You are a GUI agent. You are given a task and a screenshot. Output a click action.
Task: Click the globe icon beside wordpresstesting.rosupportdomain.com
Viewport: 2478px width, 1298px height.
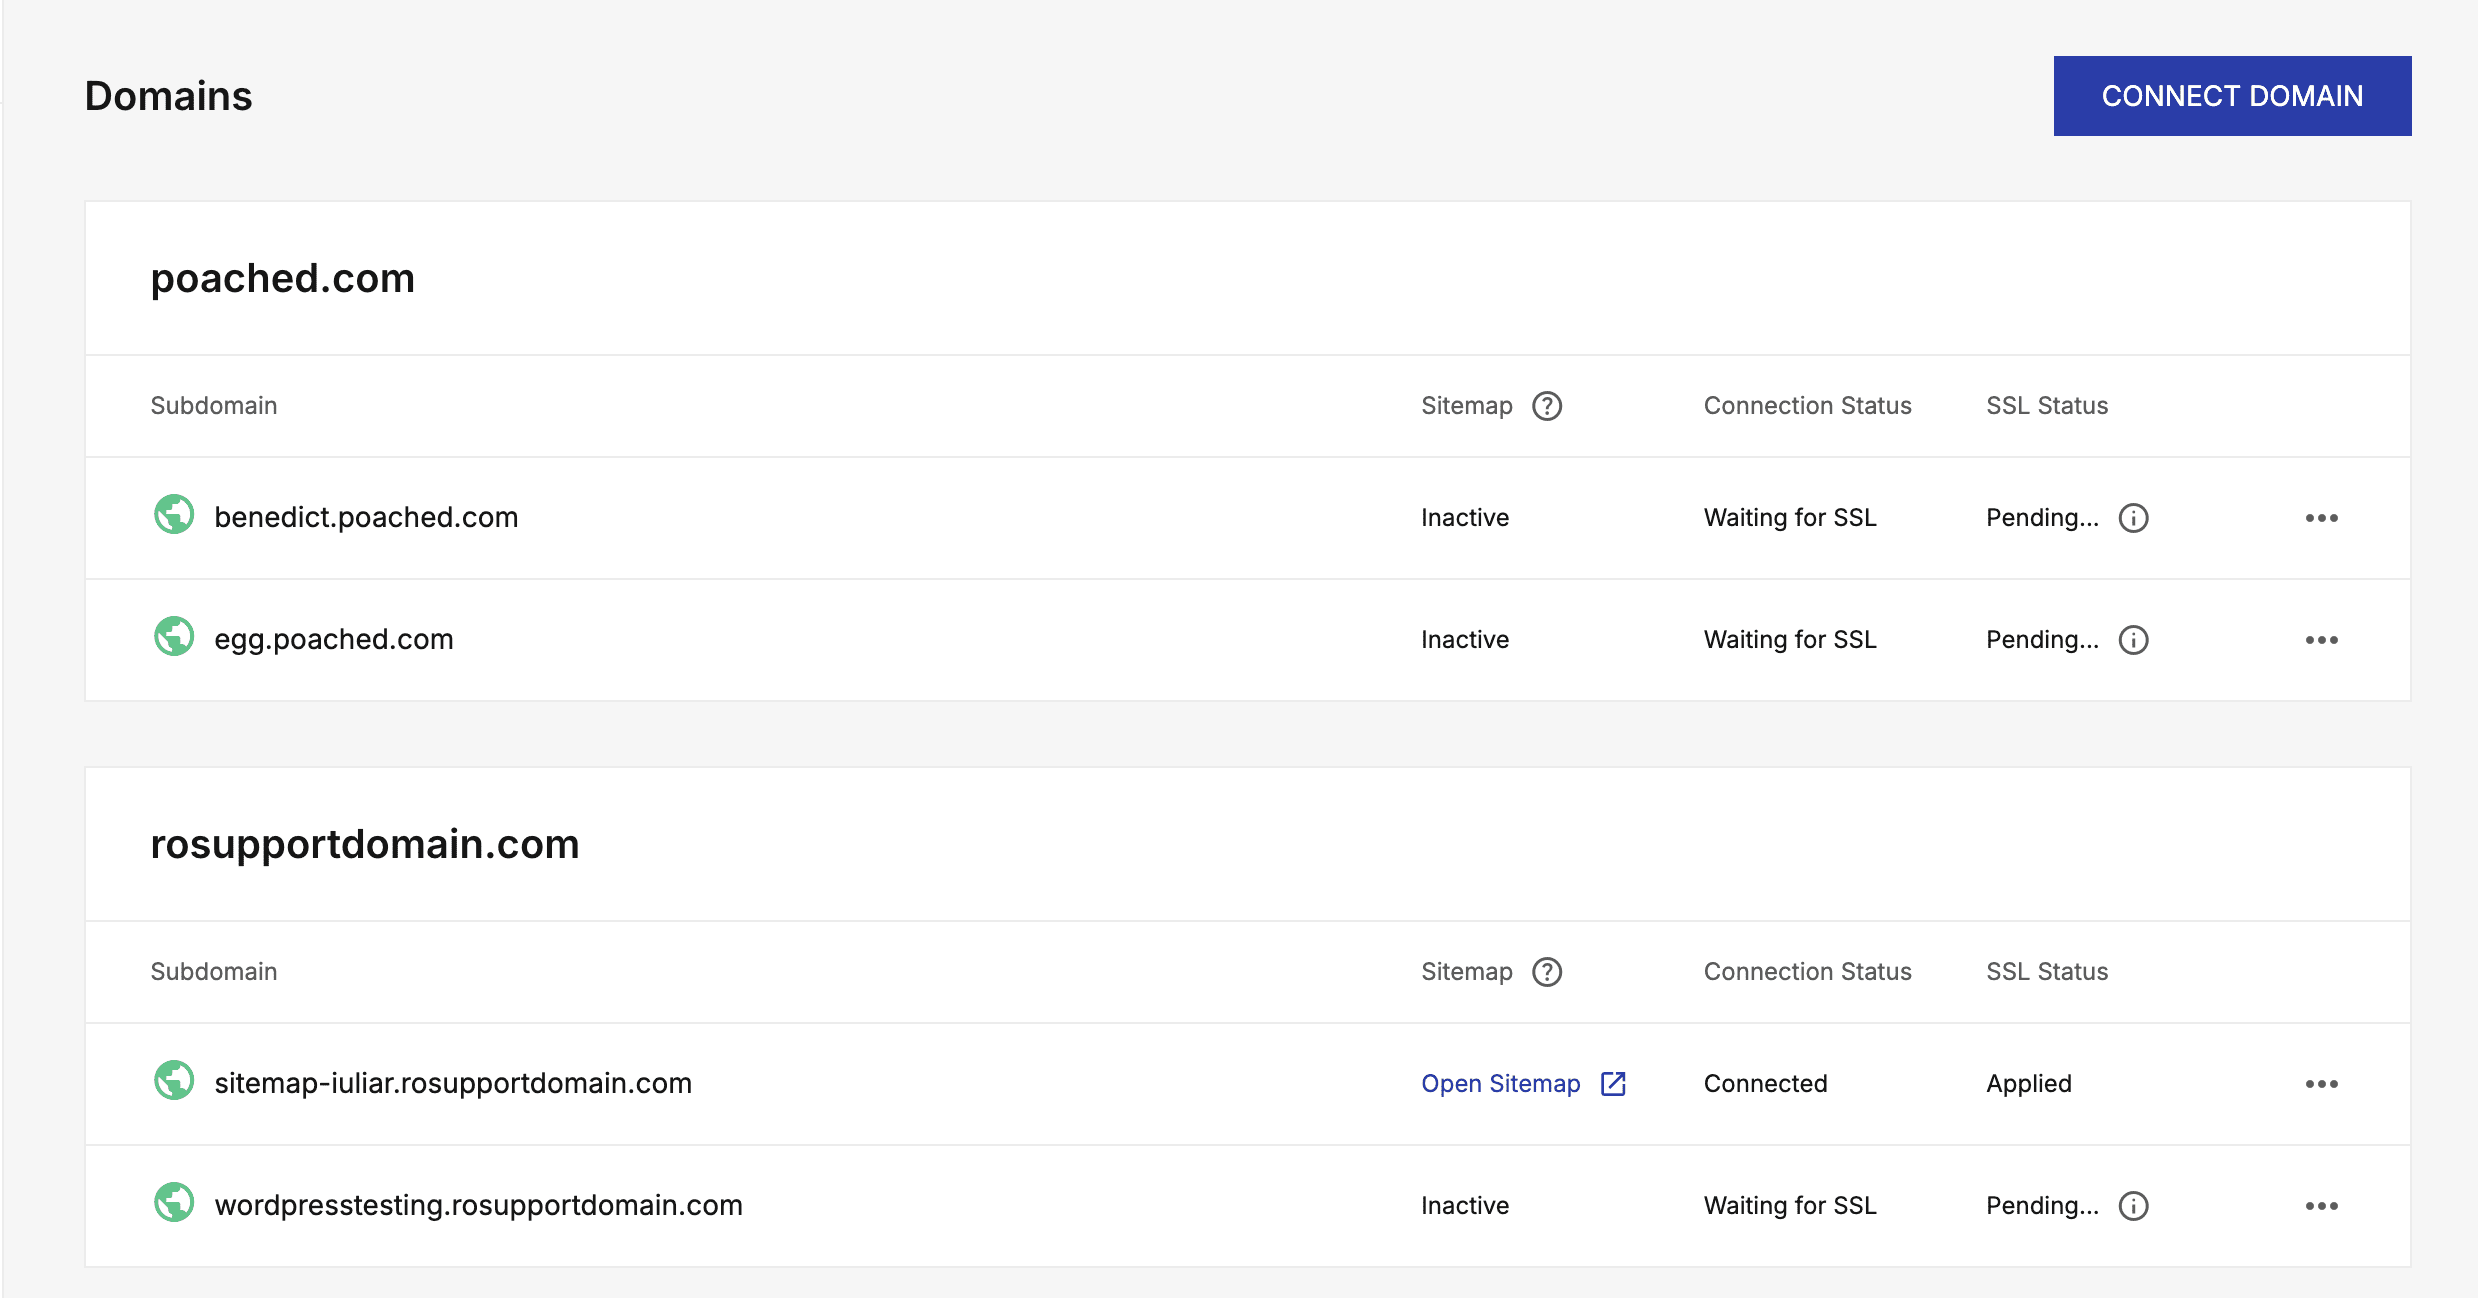tap(174, 1203)
